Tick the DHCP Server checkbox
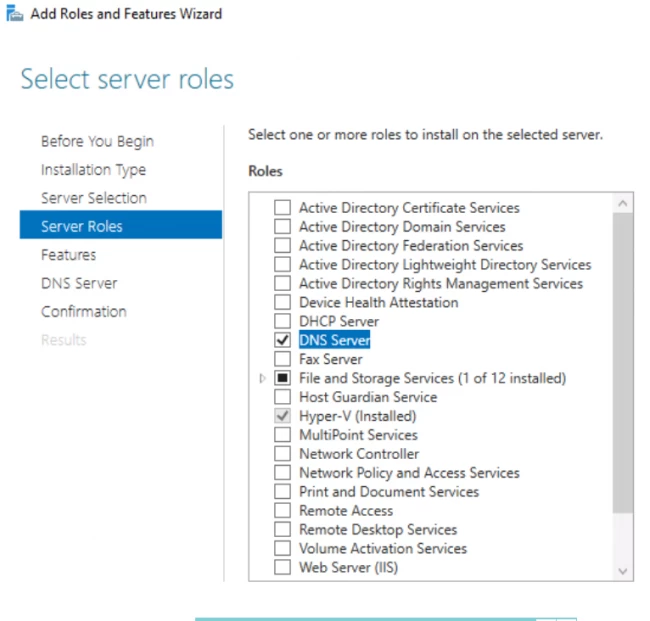 pyautogui.click(x=282, y=321)
